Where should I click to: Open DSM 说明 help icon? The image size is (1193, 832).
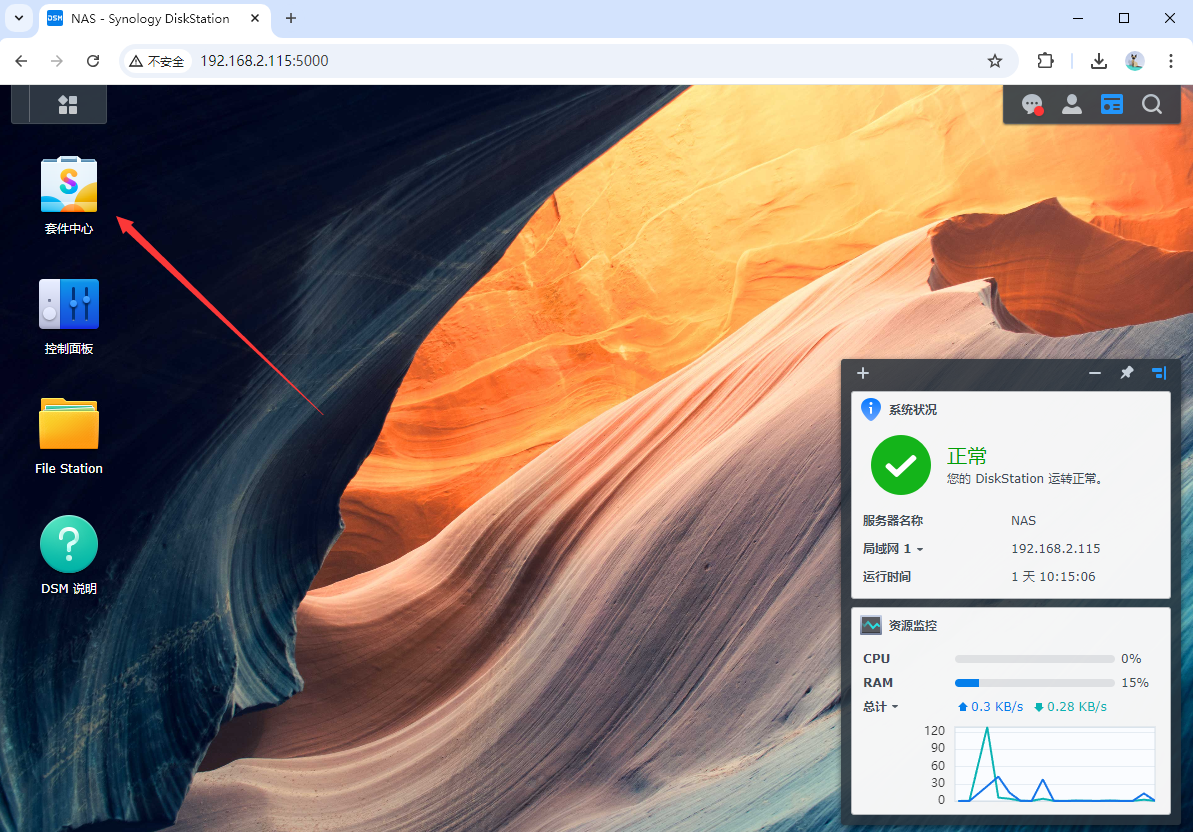click(69, 545)
